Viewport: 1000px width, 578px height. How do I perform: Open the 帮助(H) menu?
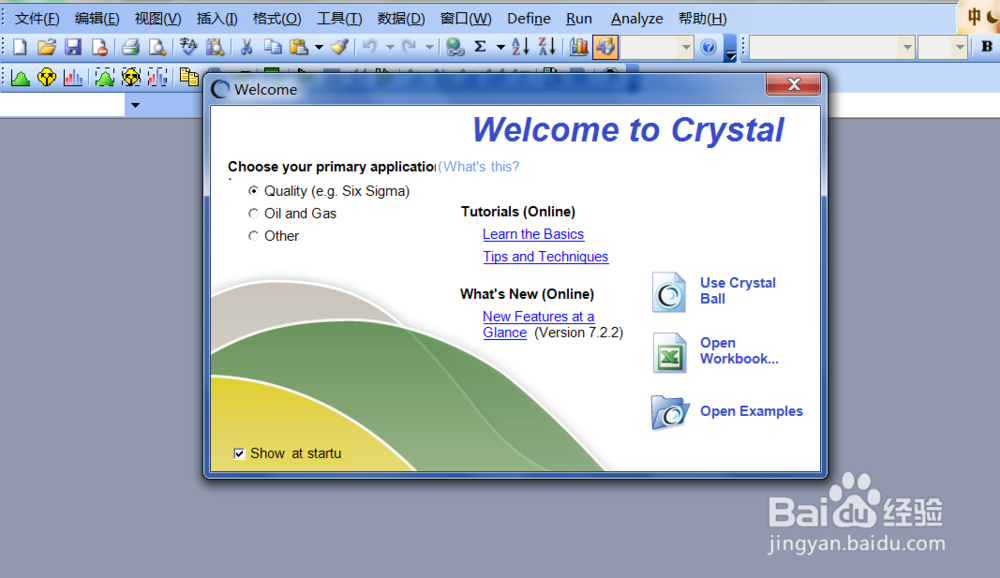coord(702,19)
